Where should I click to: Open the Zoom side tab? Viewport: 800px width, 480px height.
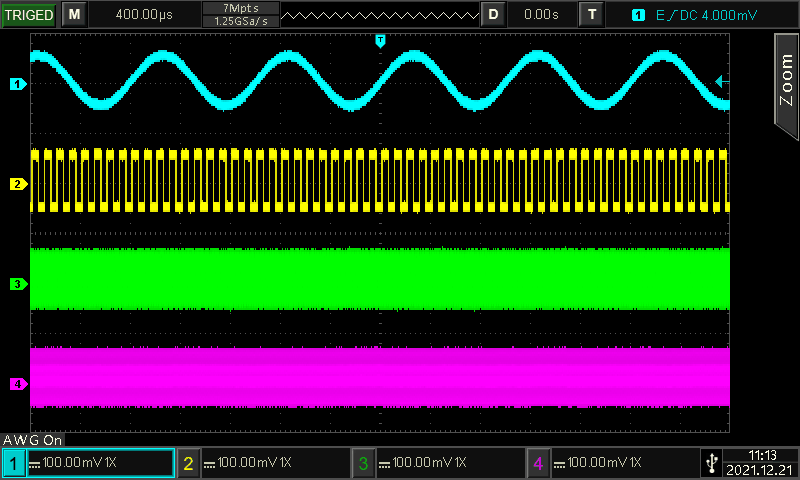786,82
